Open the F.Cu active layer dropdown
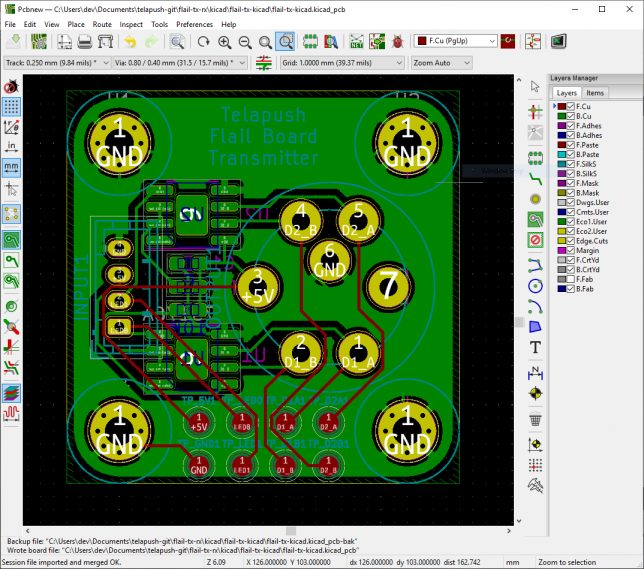Viewport: 644px width, 569px height. pyautogui.click(x=455, y=41)
